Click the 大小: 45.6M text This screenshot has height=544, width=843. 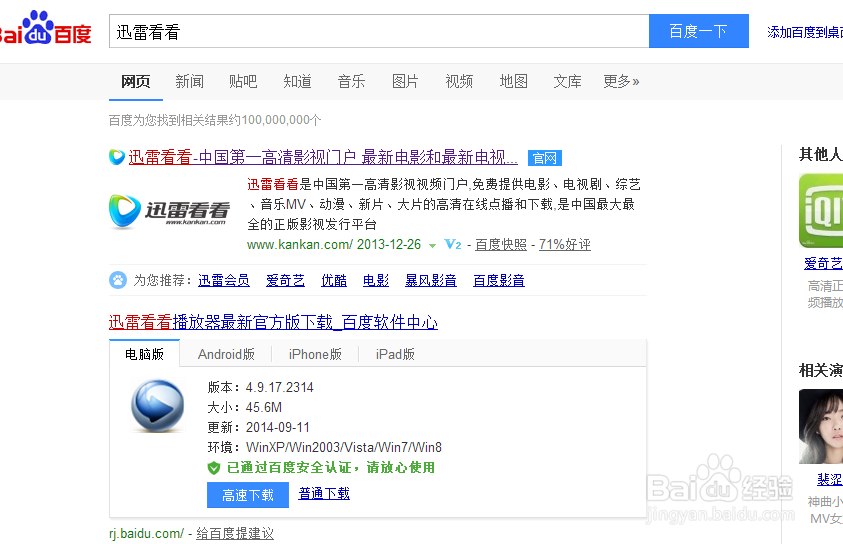245,407
